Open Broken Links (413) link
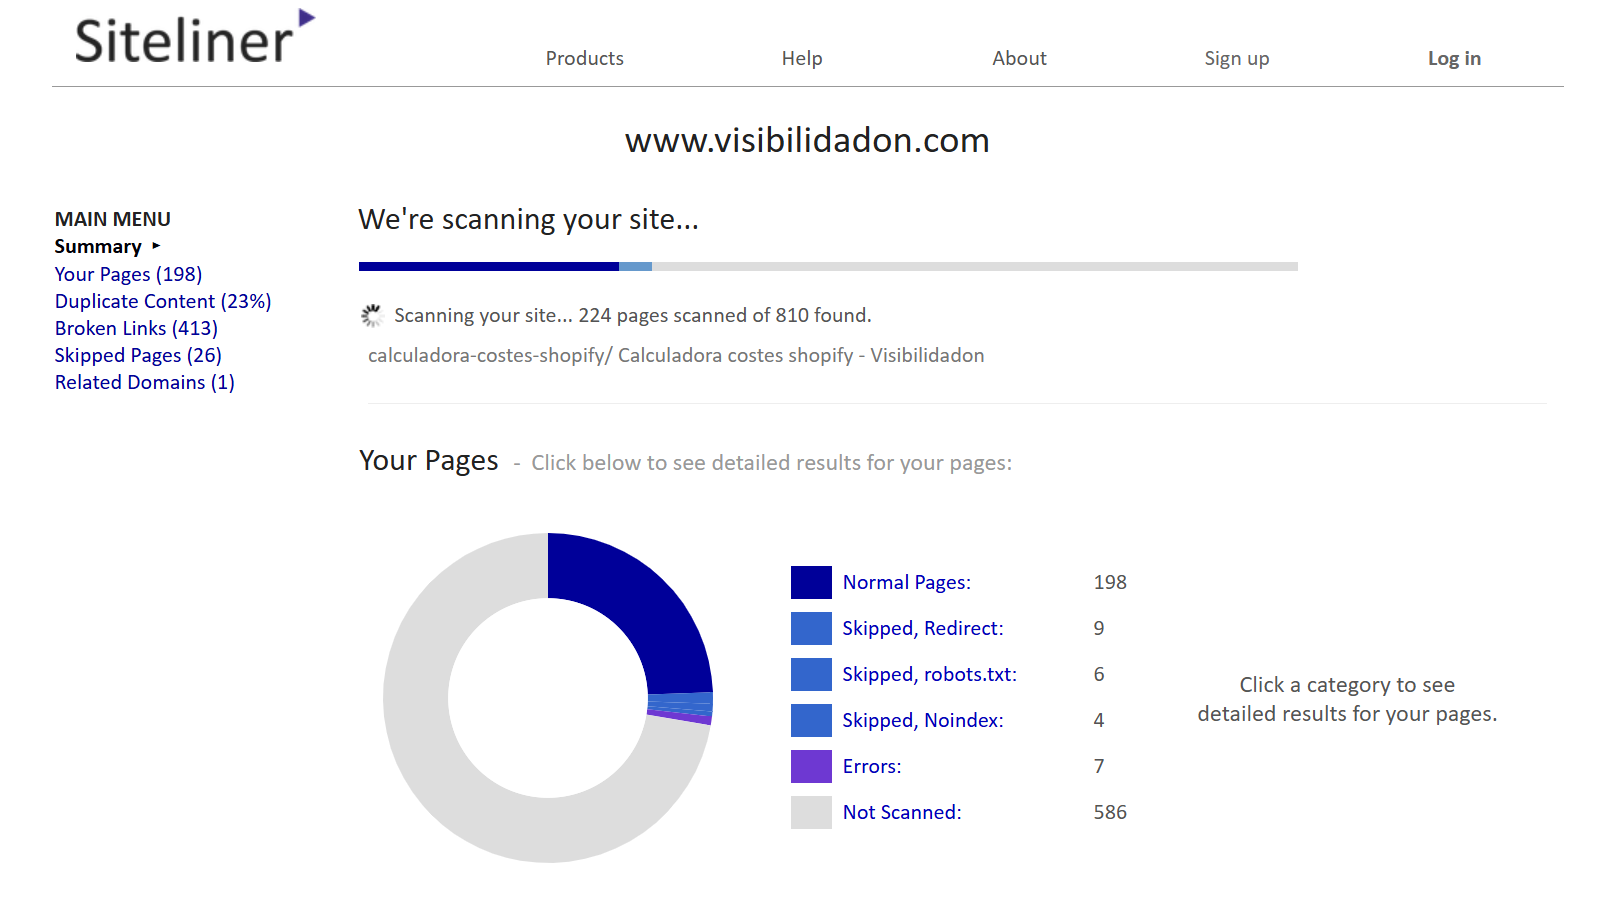1624x899 pixels. point(136,328)
